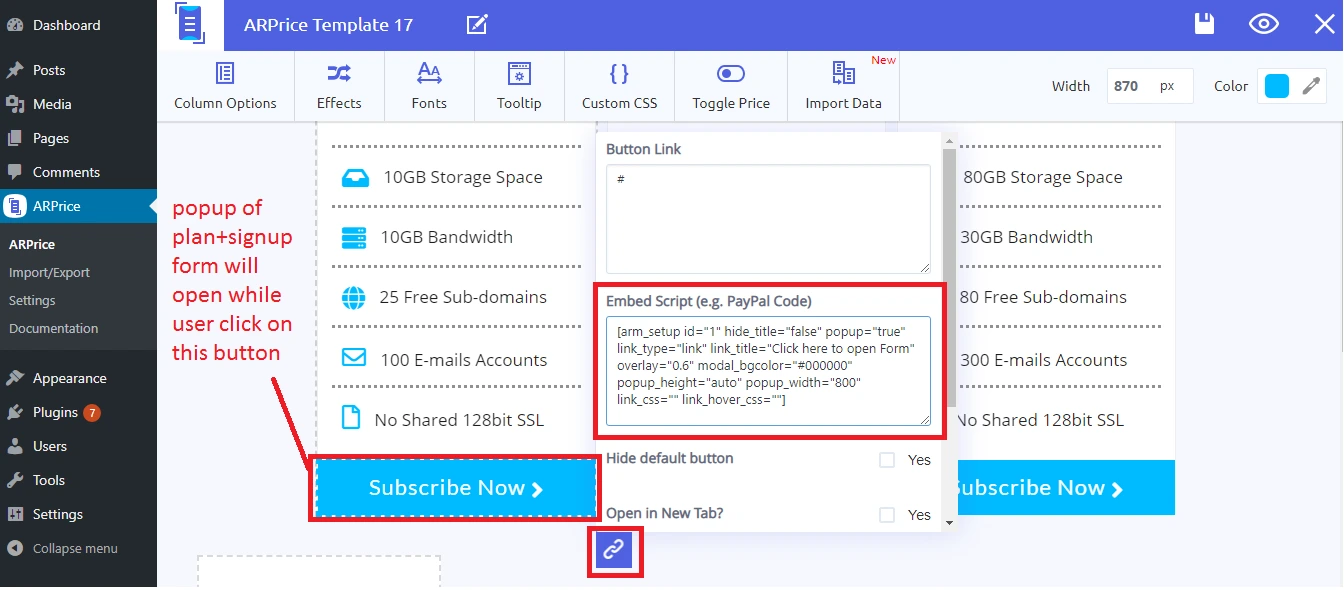Open Toggle Price options

[731, 86]
